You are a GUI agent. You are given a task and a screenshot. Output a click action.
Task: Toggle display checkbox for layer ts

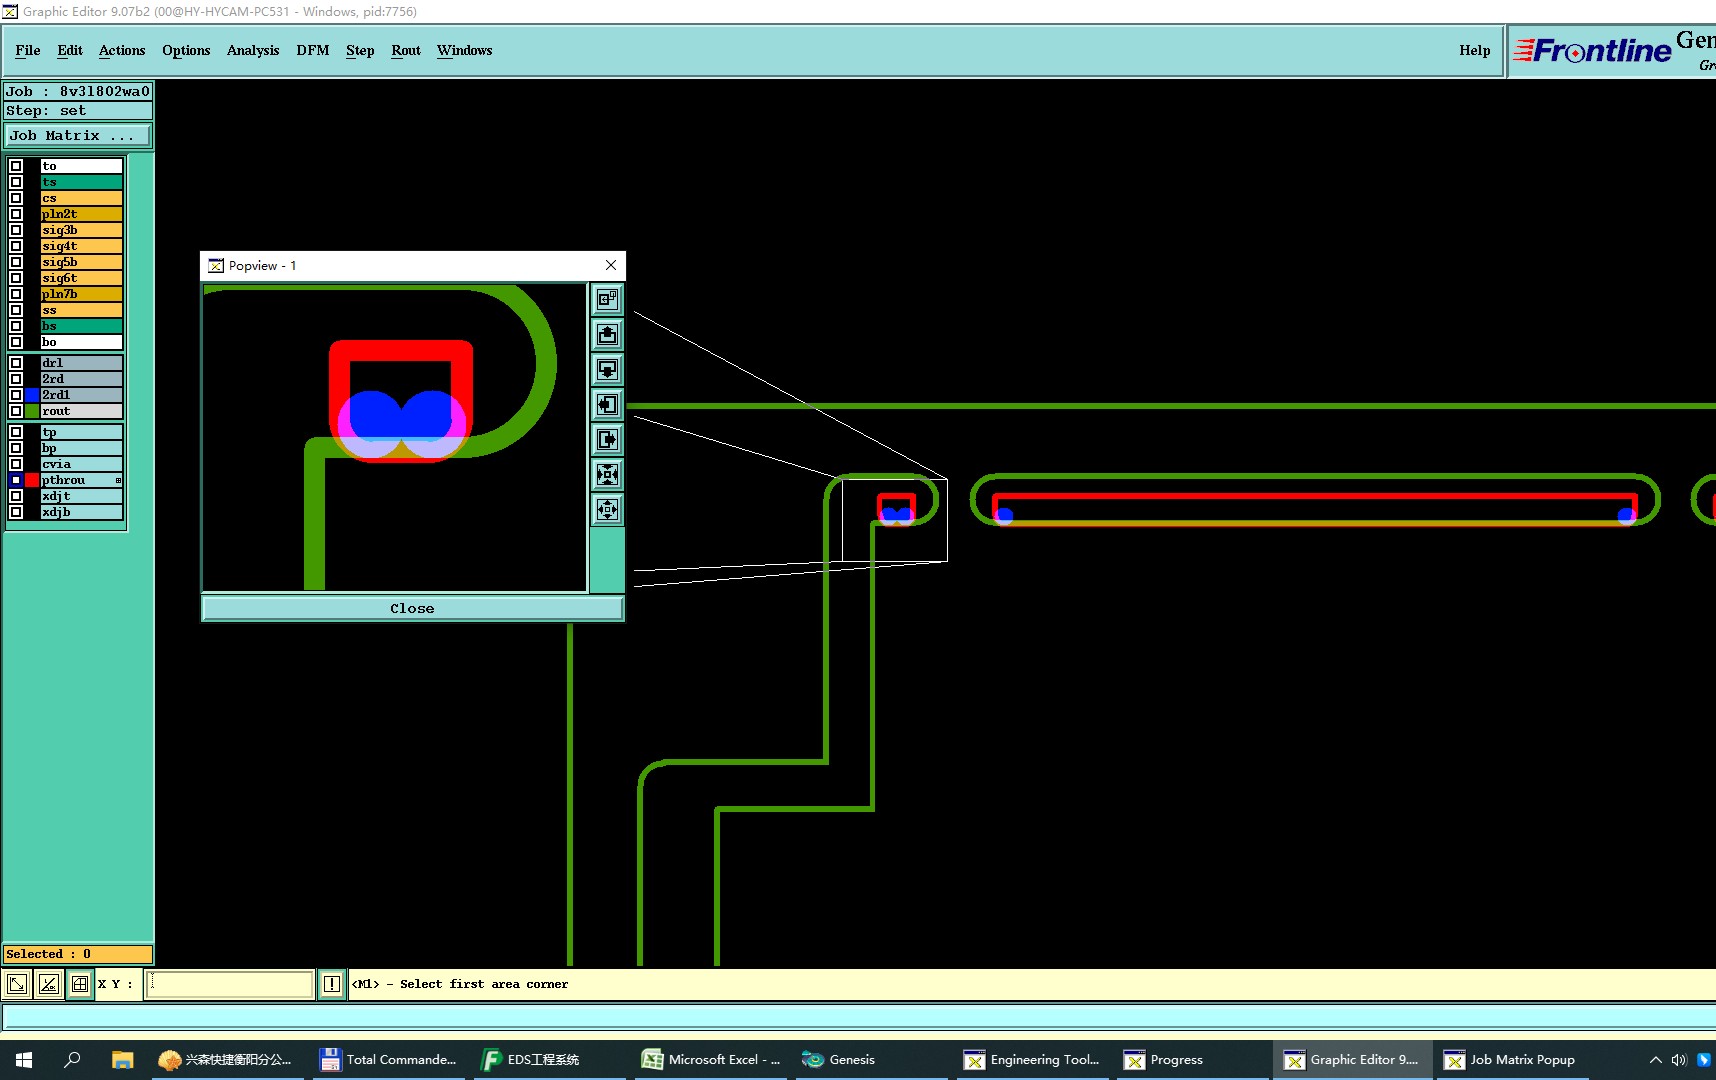pos(16,182)
